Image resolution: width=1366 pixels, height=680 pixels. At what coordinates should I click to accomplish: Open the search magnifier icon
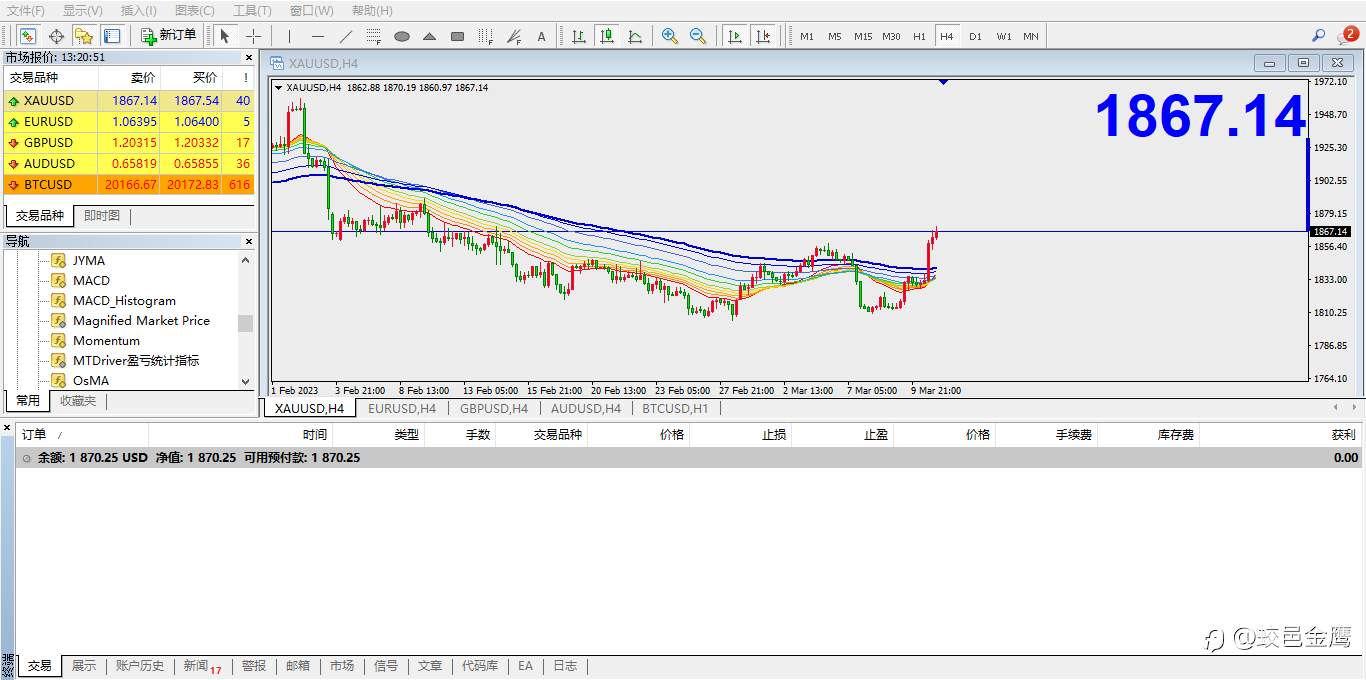point(1318,36)
